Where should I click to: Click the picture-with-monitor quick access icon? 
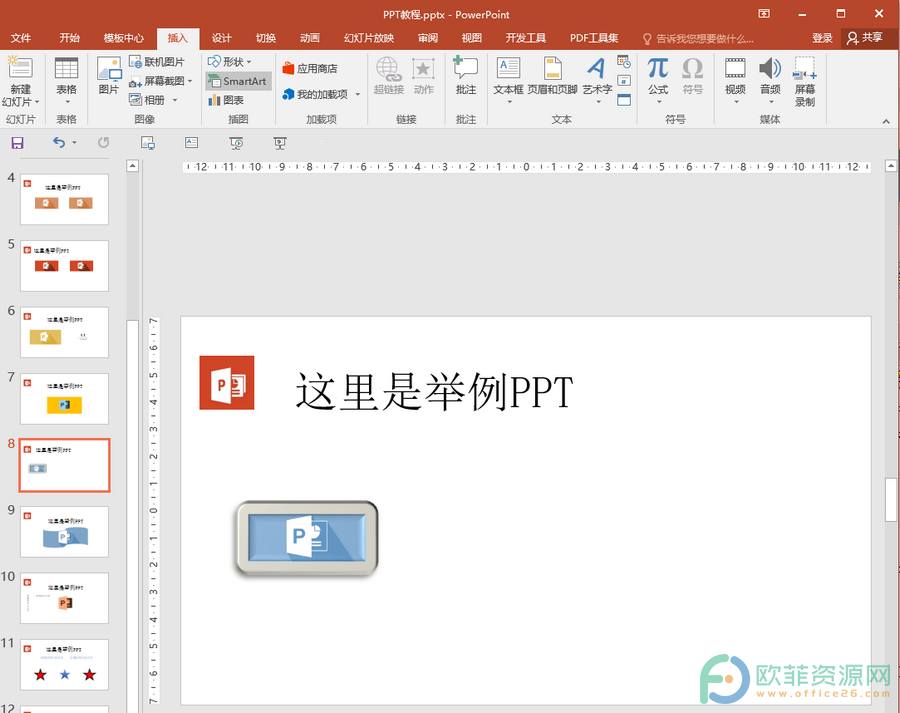click(148, 143)
